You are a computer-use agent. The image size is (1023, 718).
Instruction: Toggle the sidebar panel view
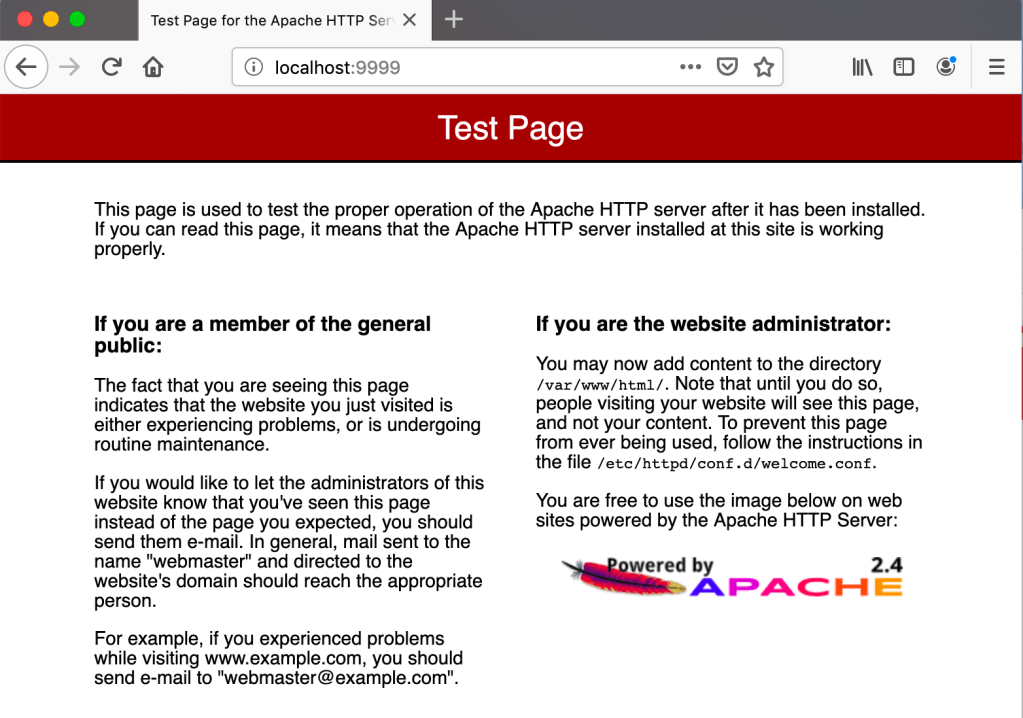click(x=904, y=67)
